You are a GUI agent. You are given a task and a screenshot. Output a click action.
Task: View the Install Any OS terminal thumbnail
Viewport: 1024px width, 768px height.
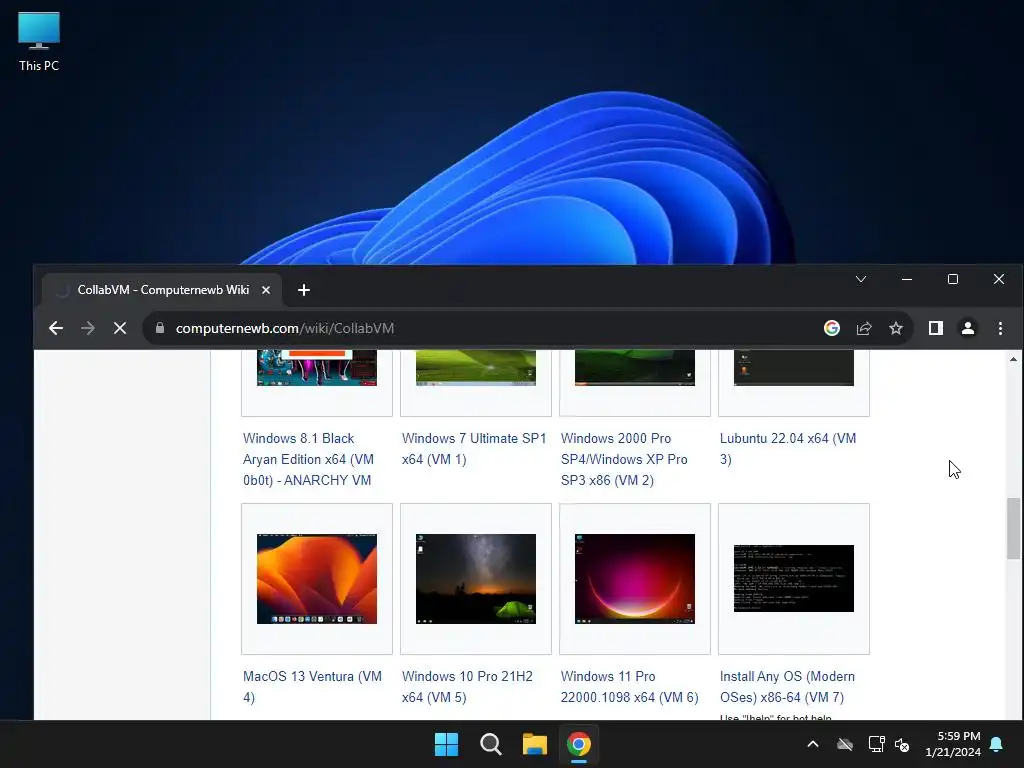(x=793, y=579)
